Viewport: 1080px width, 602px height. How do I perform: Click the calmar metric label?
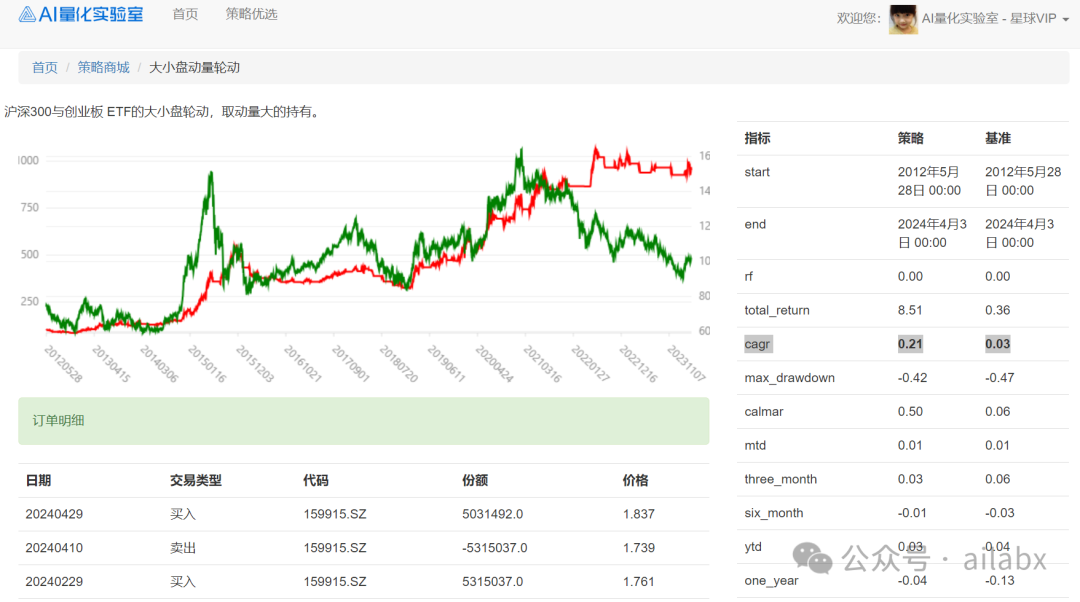click(764, 412)
